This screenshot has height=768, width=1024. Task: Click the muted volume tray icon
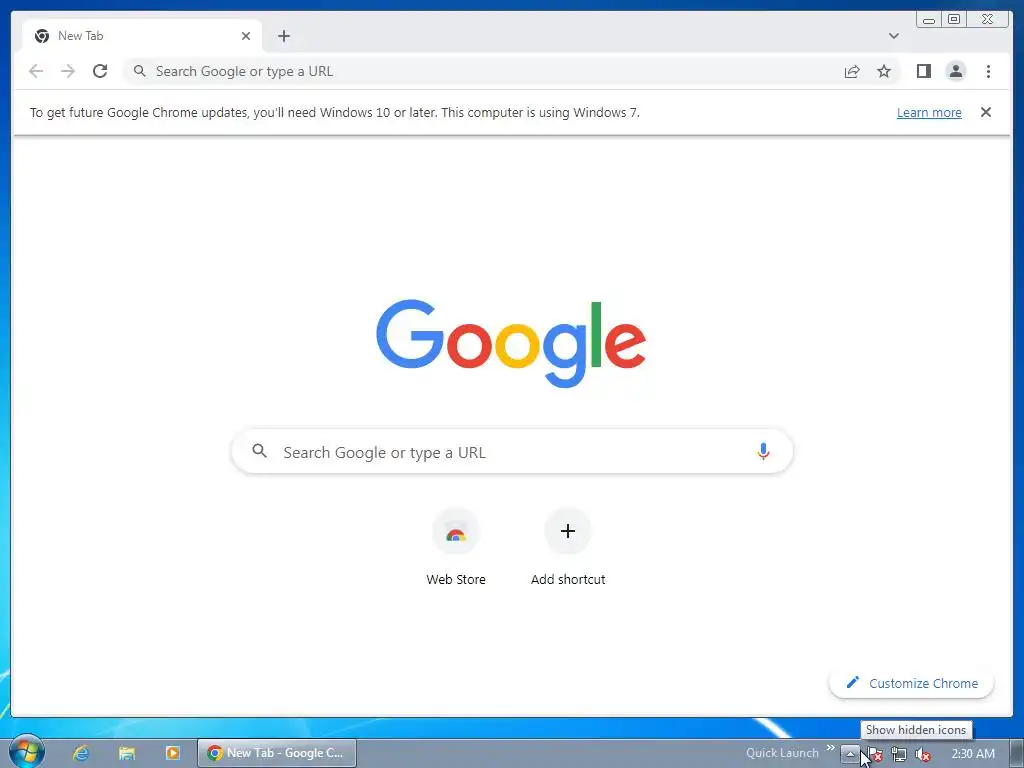tap(923, 754)
